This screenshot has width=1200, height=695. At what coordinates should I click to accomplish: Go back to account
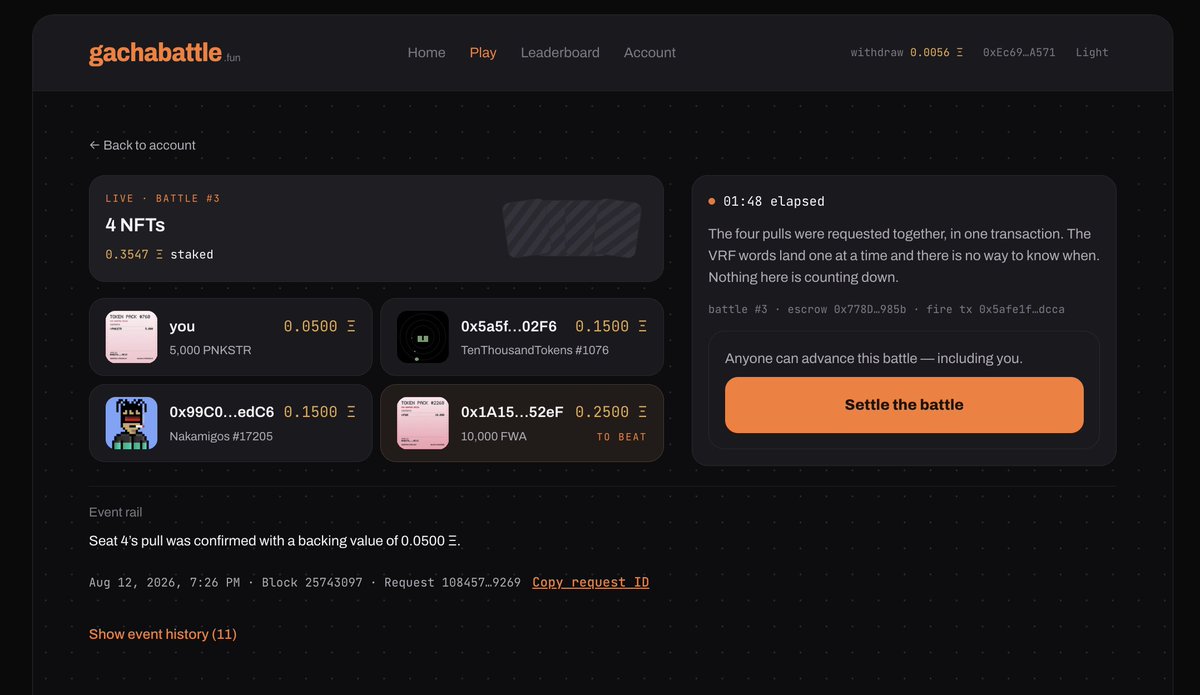pos(142,145)
